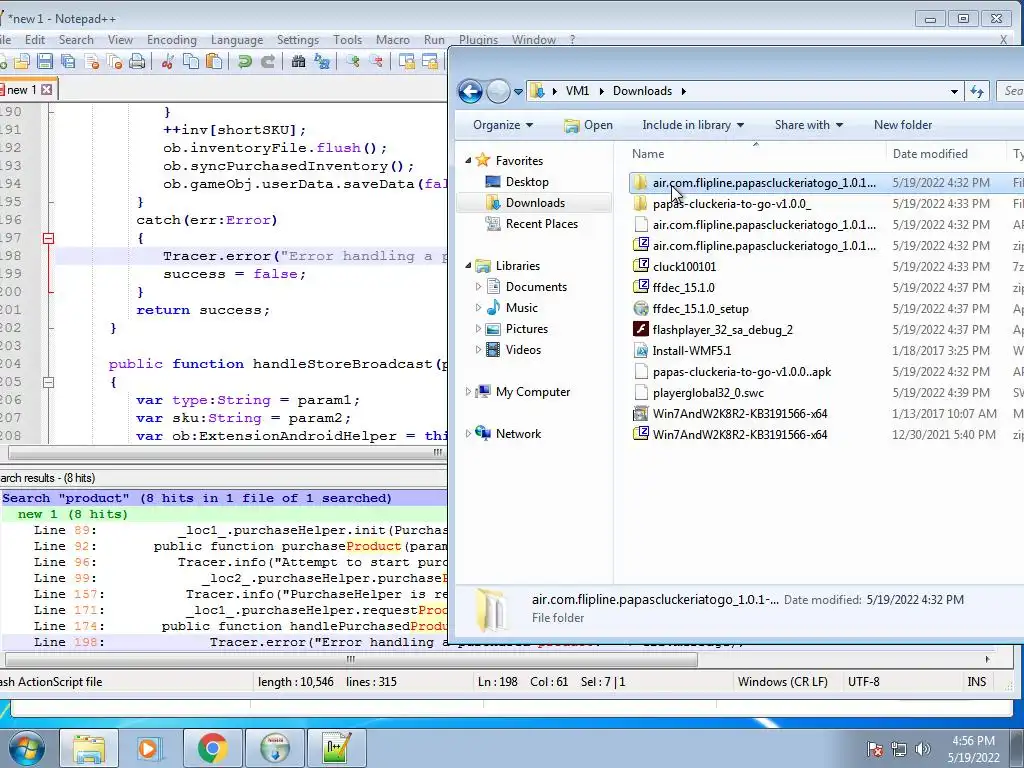Expand My Computer in navigation pane
1024x768 pixels.
coord(468,392)
